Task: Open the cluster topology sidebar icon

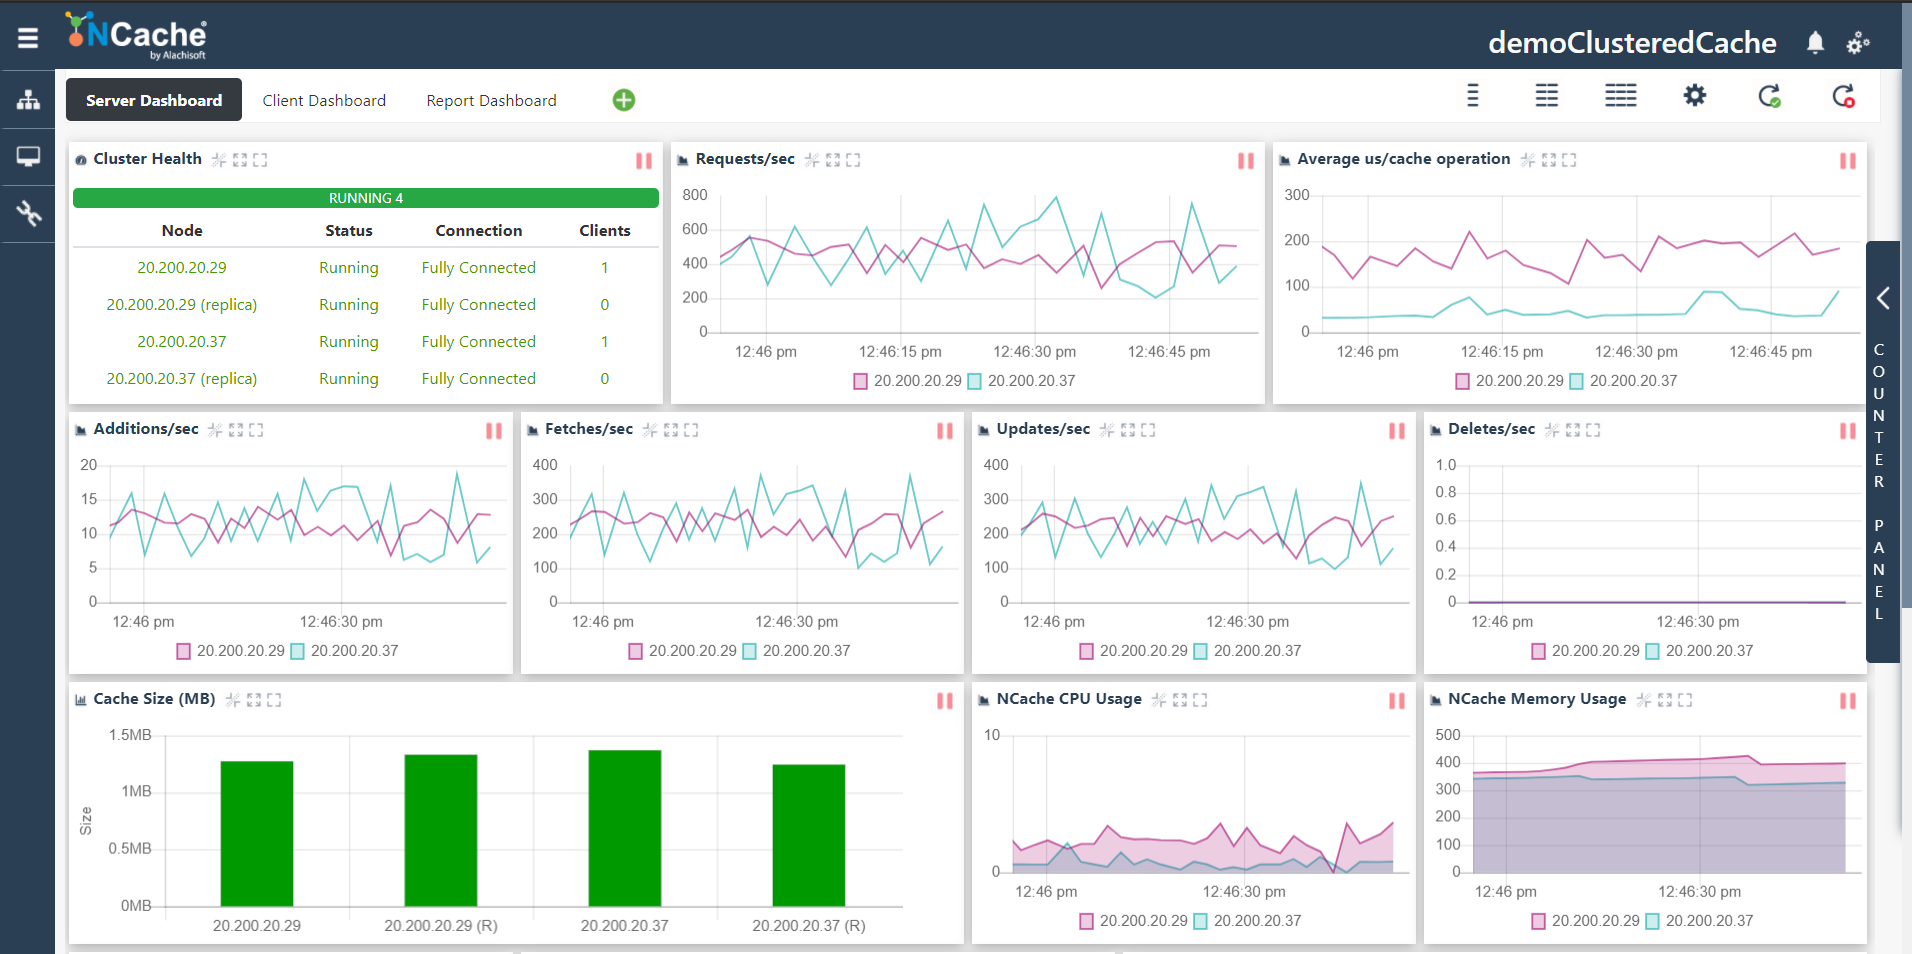Action: pyautogui.click(x=28, y=100)
